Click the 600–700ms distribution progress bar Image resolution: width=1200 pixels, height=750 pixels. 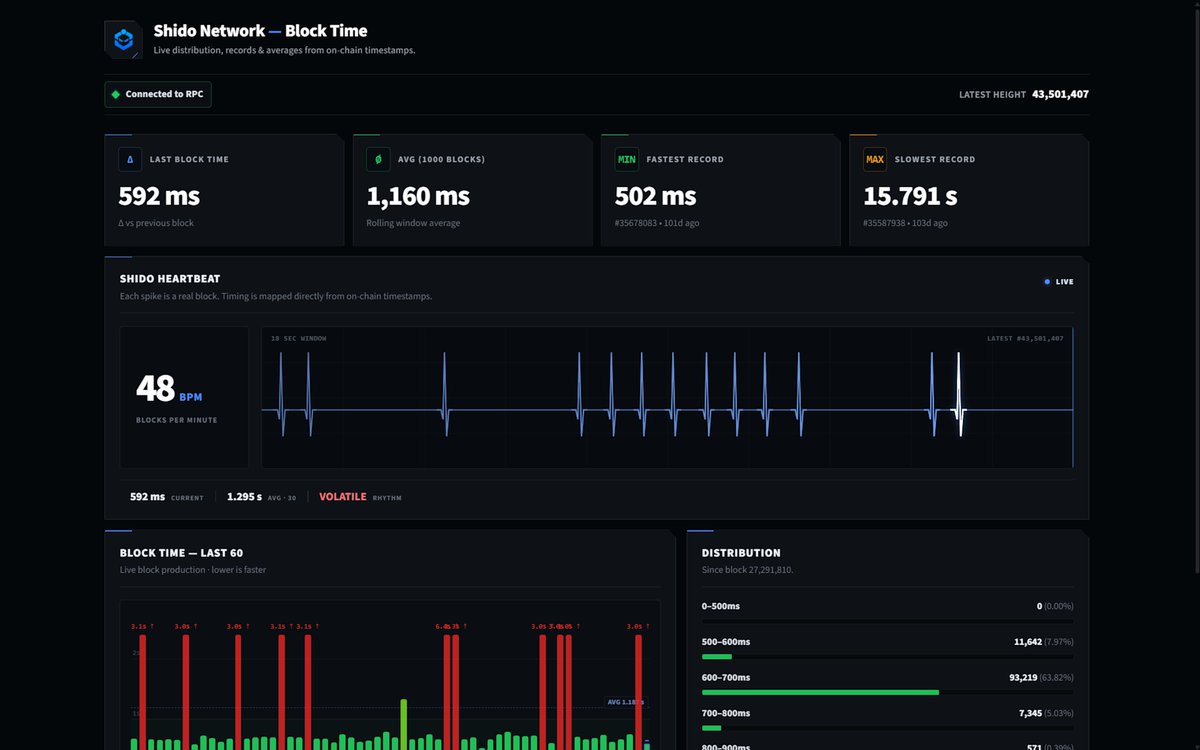pyautogui.click(x=888, y=692)
